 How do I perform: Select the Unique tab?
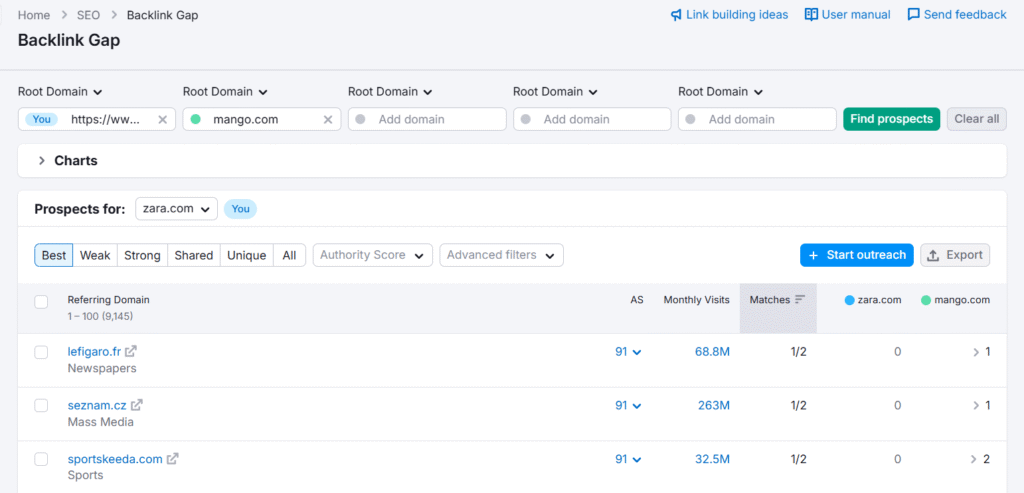[x=247, y=255]
